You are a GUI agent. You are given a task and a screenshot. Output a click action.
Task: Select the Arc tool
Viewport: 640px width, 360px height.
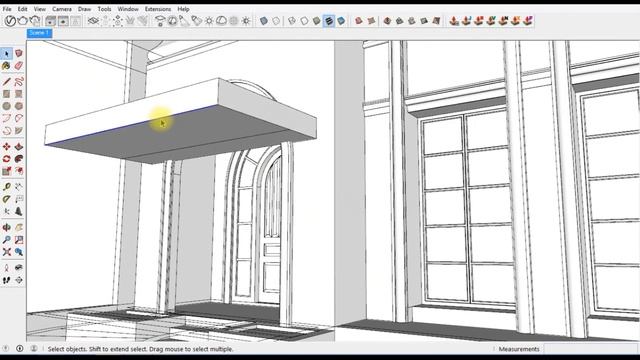7,118
